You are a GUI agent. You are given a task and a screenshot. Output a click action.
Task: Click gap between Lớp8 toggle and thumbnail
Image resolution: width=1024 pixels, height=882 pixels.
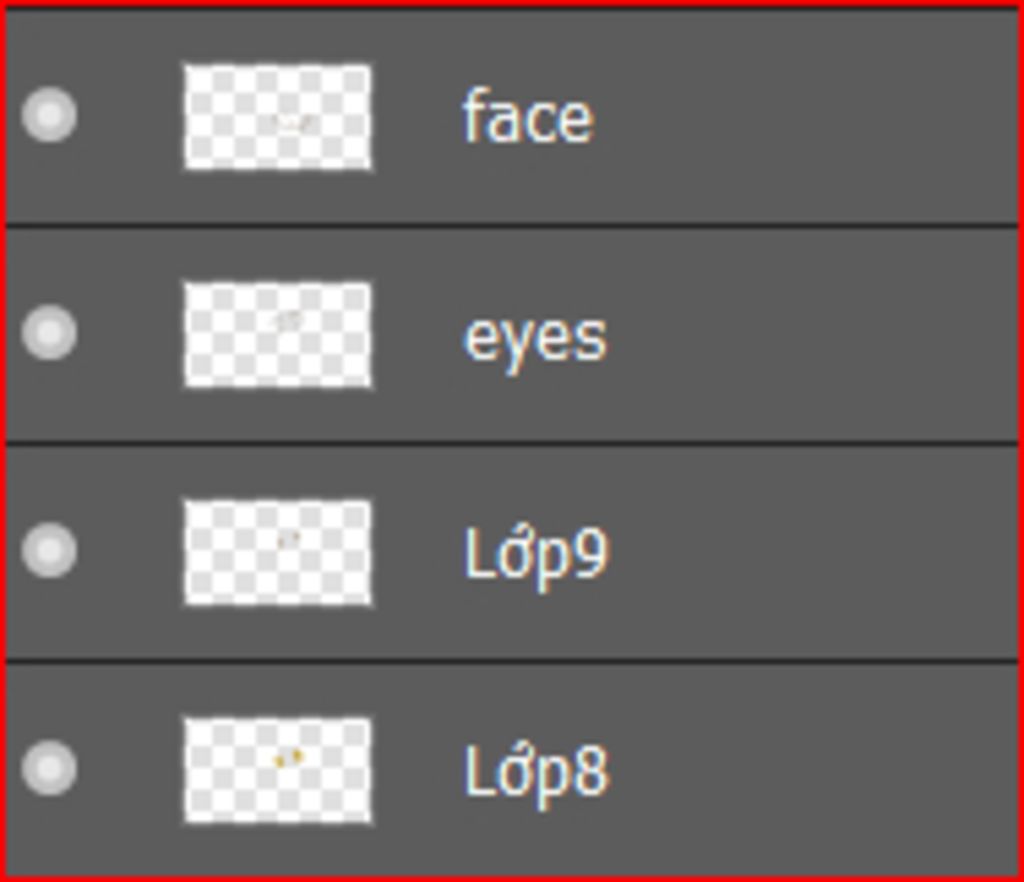point(131,770)
